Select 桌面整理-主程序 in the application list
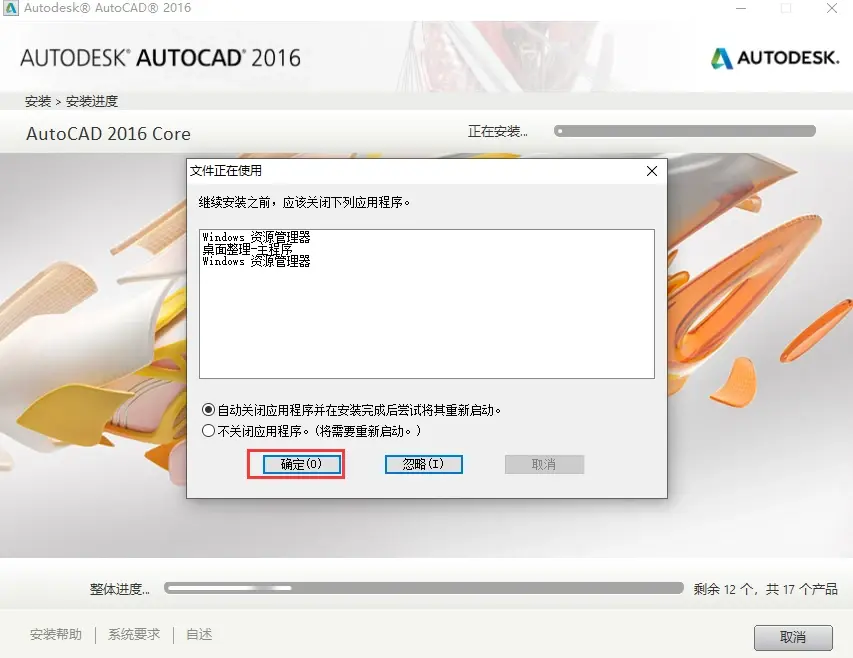 click(248, 249)
